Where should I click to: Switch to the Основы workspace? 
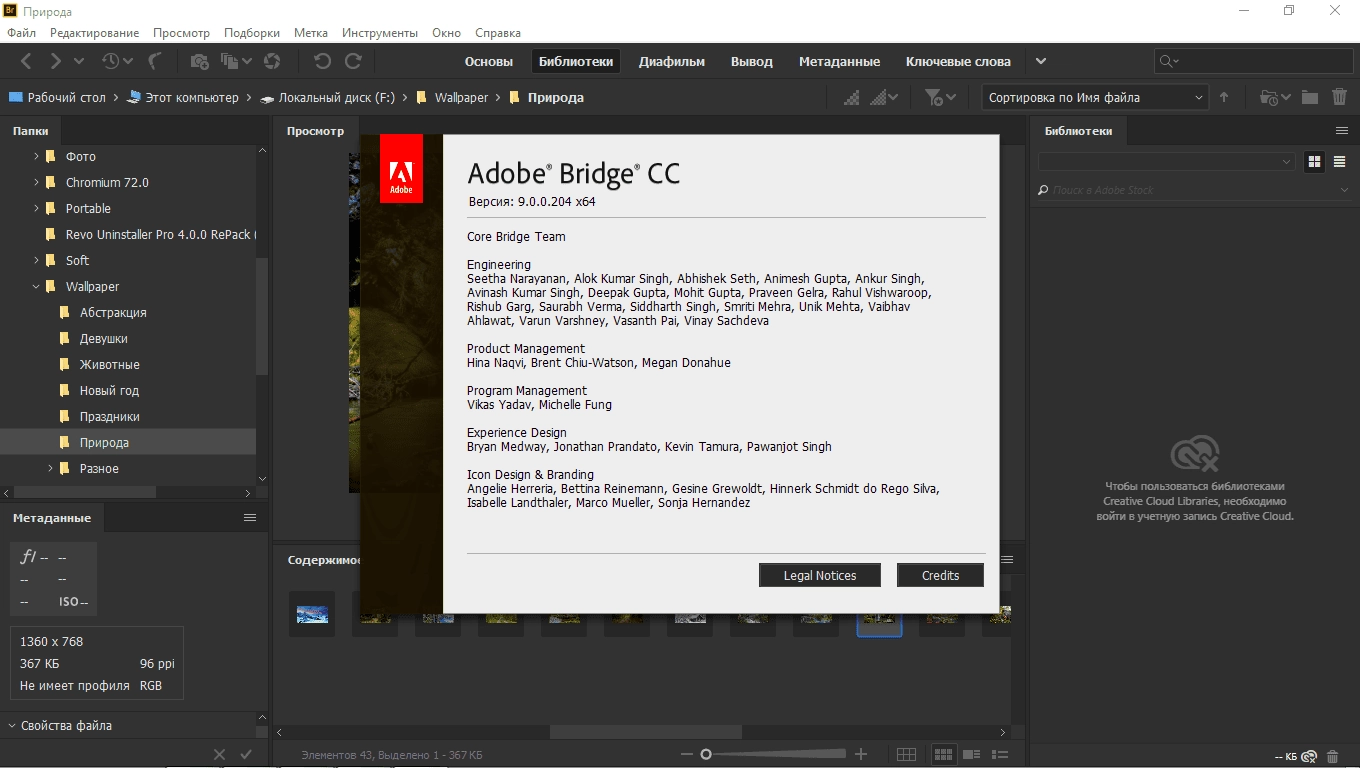coord(489,61)
